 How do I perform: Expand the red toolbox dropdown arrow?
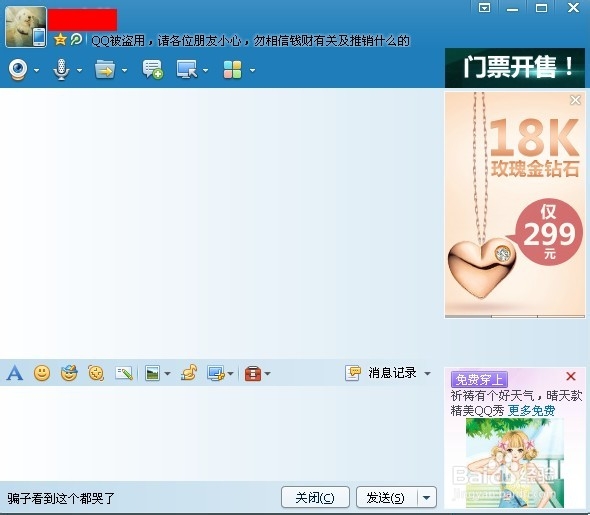pyautogui.click(x=268, y=374)
